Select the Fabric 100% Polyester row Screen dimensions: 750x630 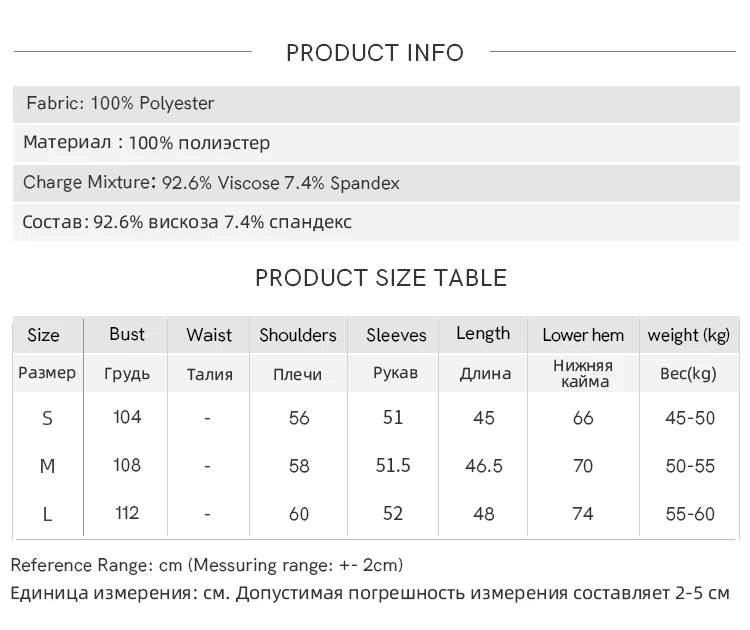376,104
